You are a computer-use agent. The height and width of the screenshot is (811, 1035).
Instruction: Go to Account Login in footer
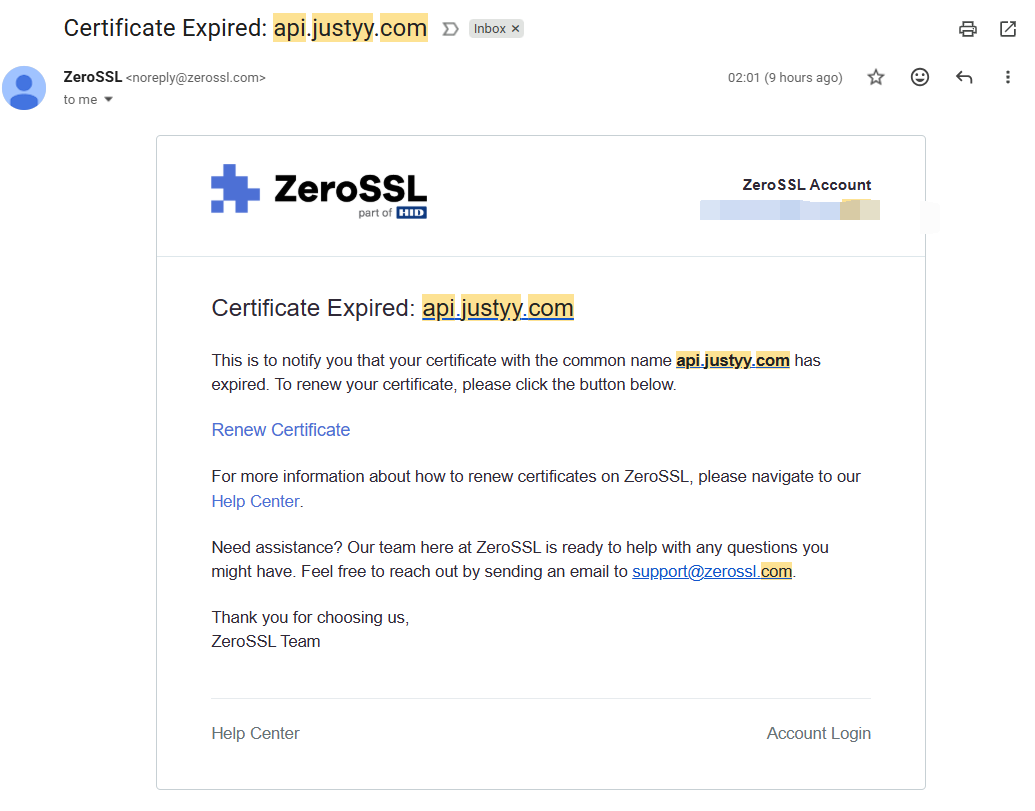[x=818, y=733]
